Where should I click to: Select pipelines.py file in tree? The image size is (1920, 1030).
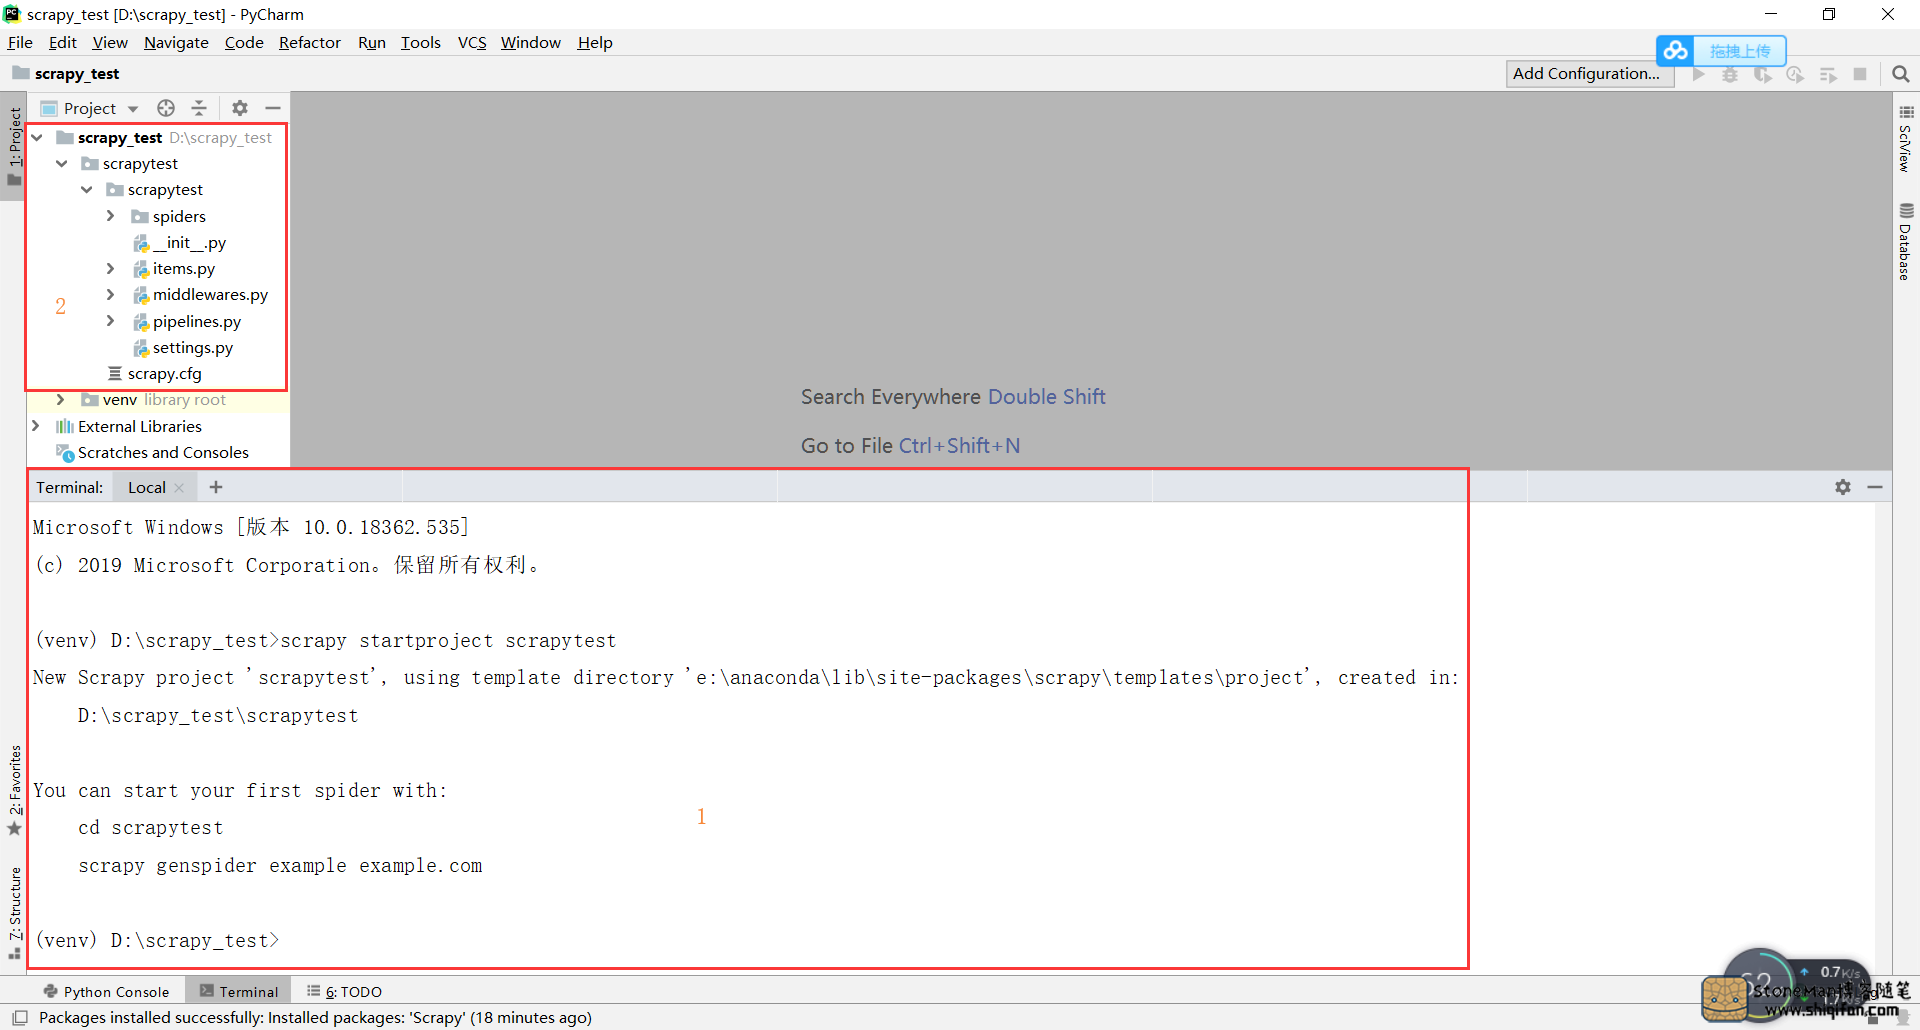pyautogui.click(x=197, y=321)
